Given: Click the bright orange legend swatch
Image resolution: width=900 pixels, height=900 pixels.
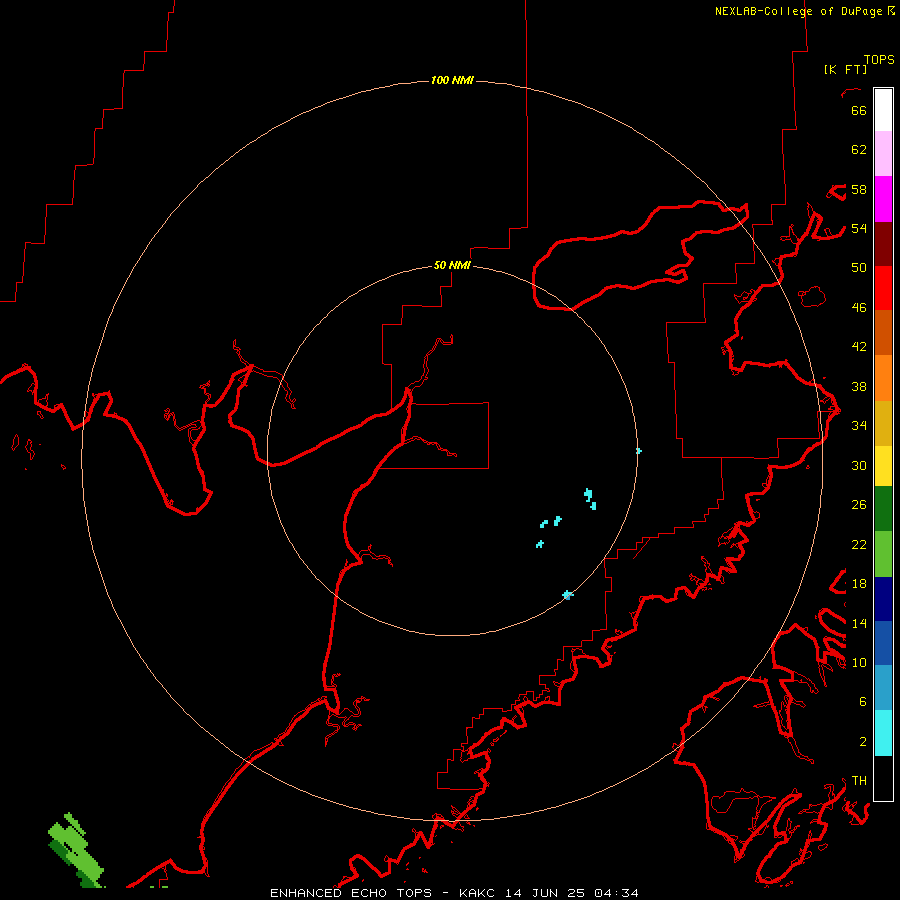Looking at the screenshot, I should [883, 378].
